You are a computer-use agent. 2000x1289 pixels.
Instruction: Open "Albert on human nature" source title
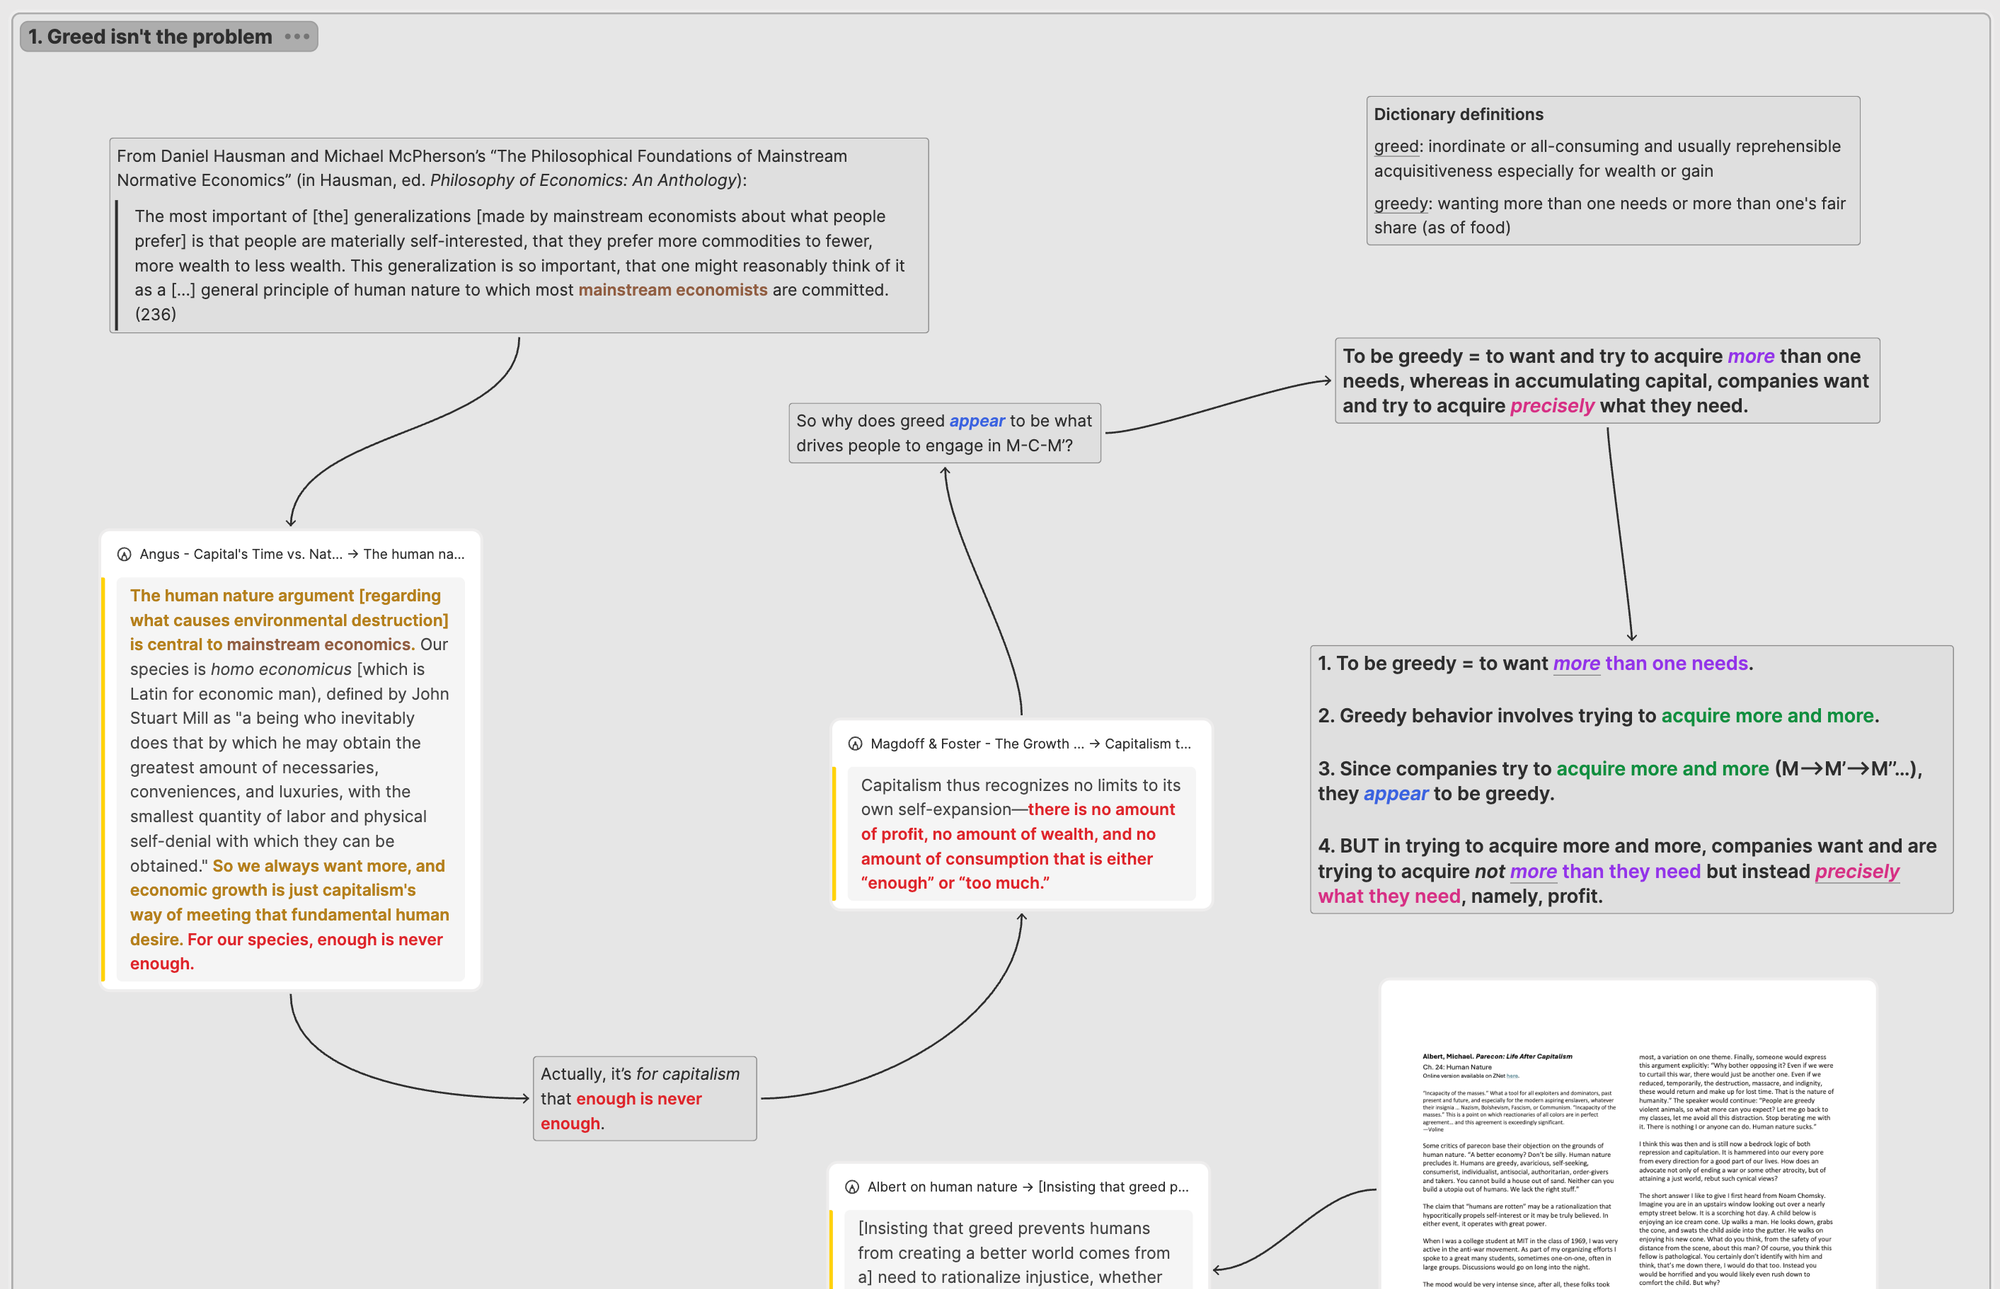(941, 1187)
